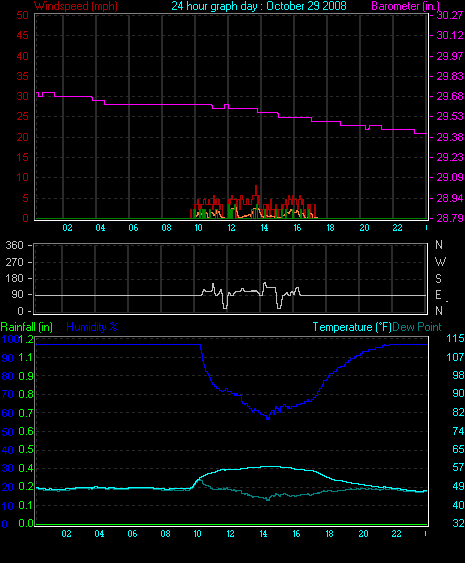Image resolution: width=465 pixels, height=563 pixels.
Task: Click rainfall axis value 0.4
Action: [x=26, y=468]
